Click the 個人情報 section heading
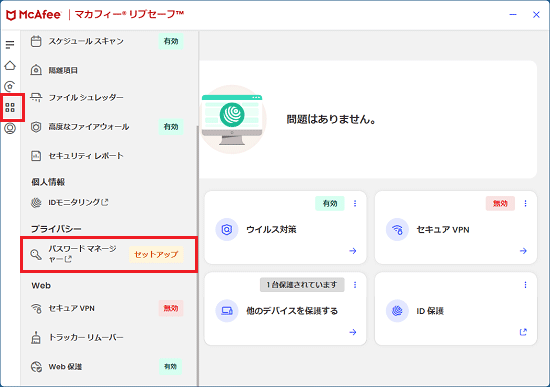 coord(48,182)
